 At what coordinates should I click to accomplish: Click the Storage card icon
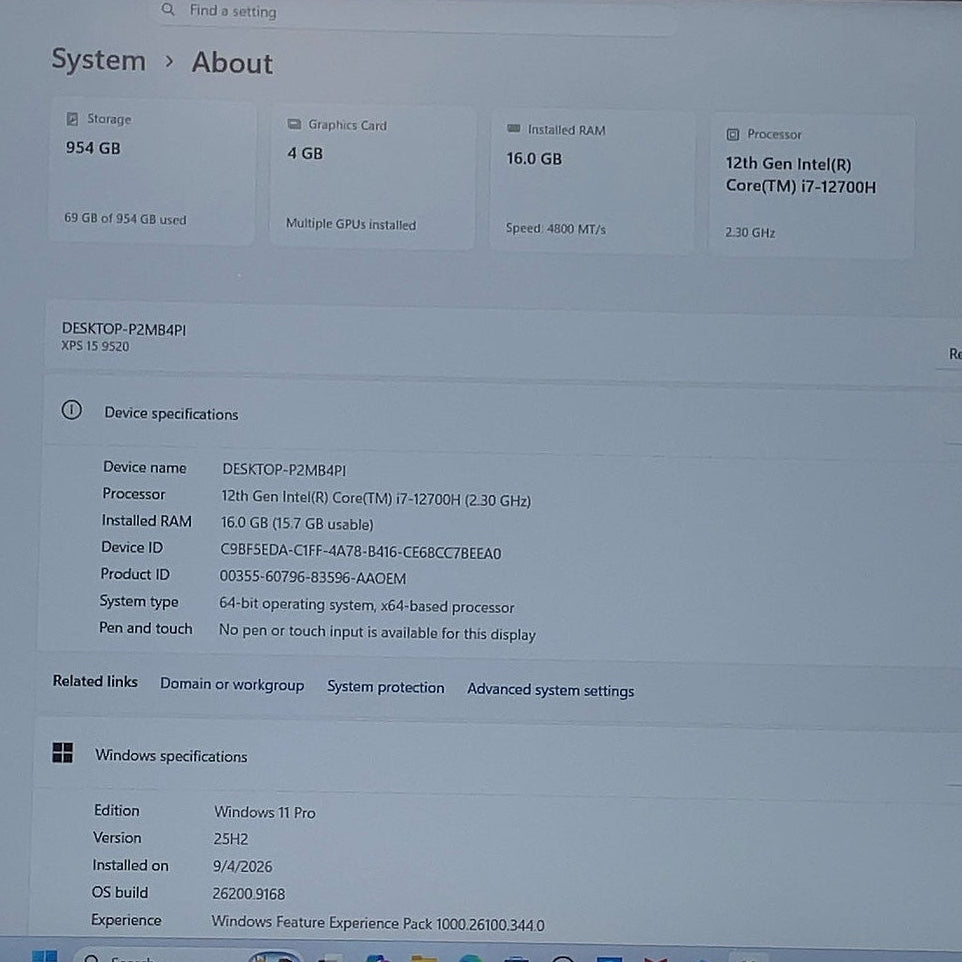[x=72, y=118]
